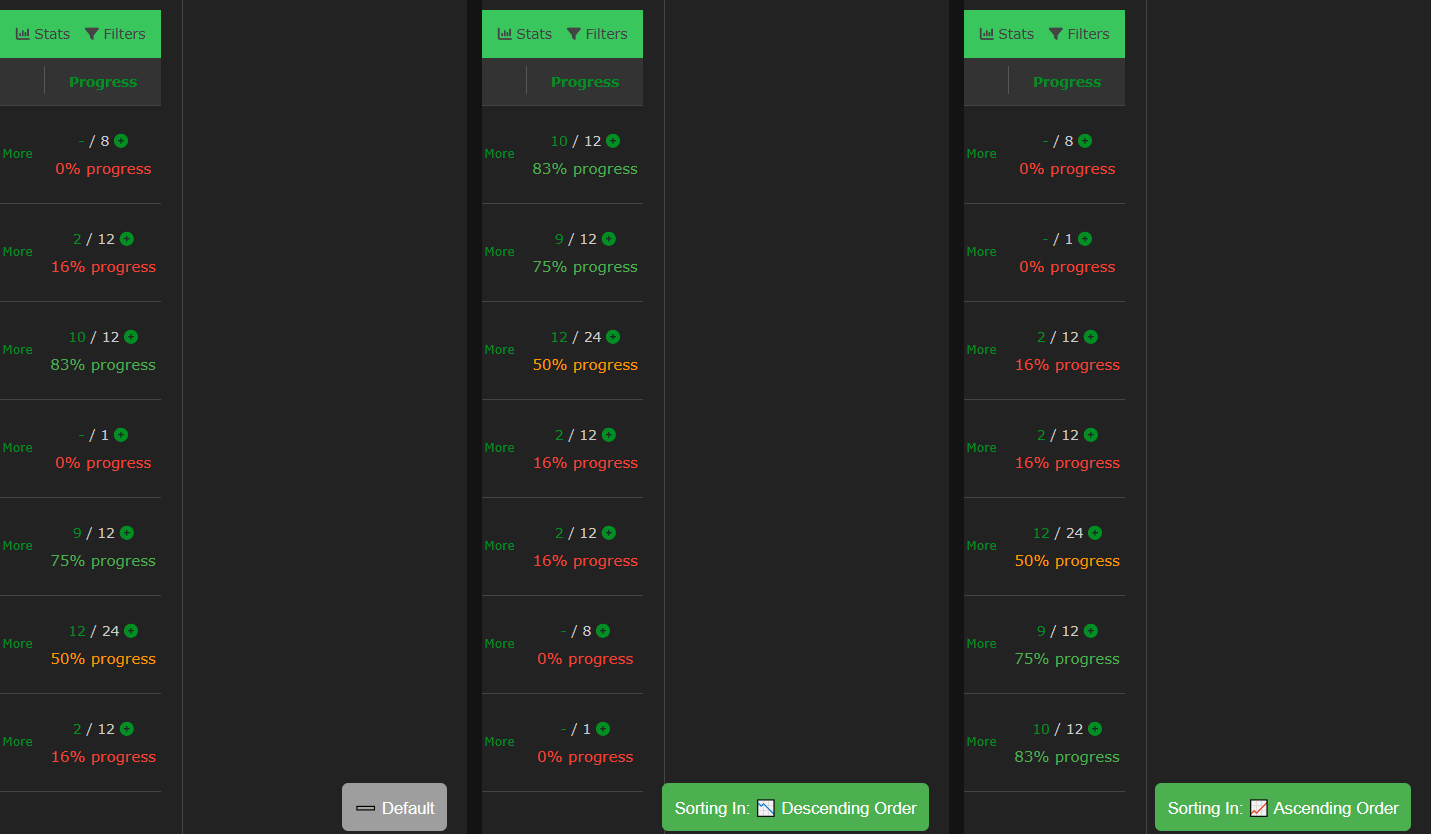
Task: Click plus icon beside 9 / 12 in Ascending-sorted panel
Action: coord(1091,631)
